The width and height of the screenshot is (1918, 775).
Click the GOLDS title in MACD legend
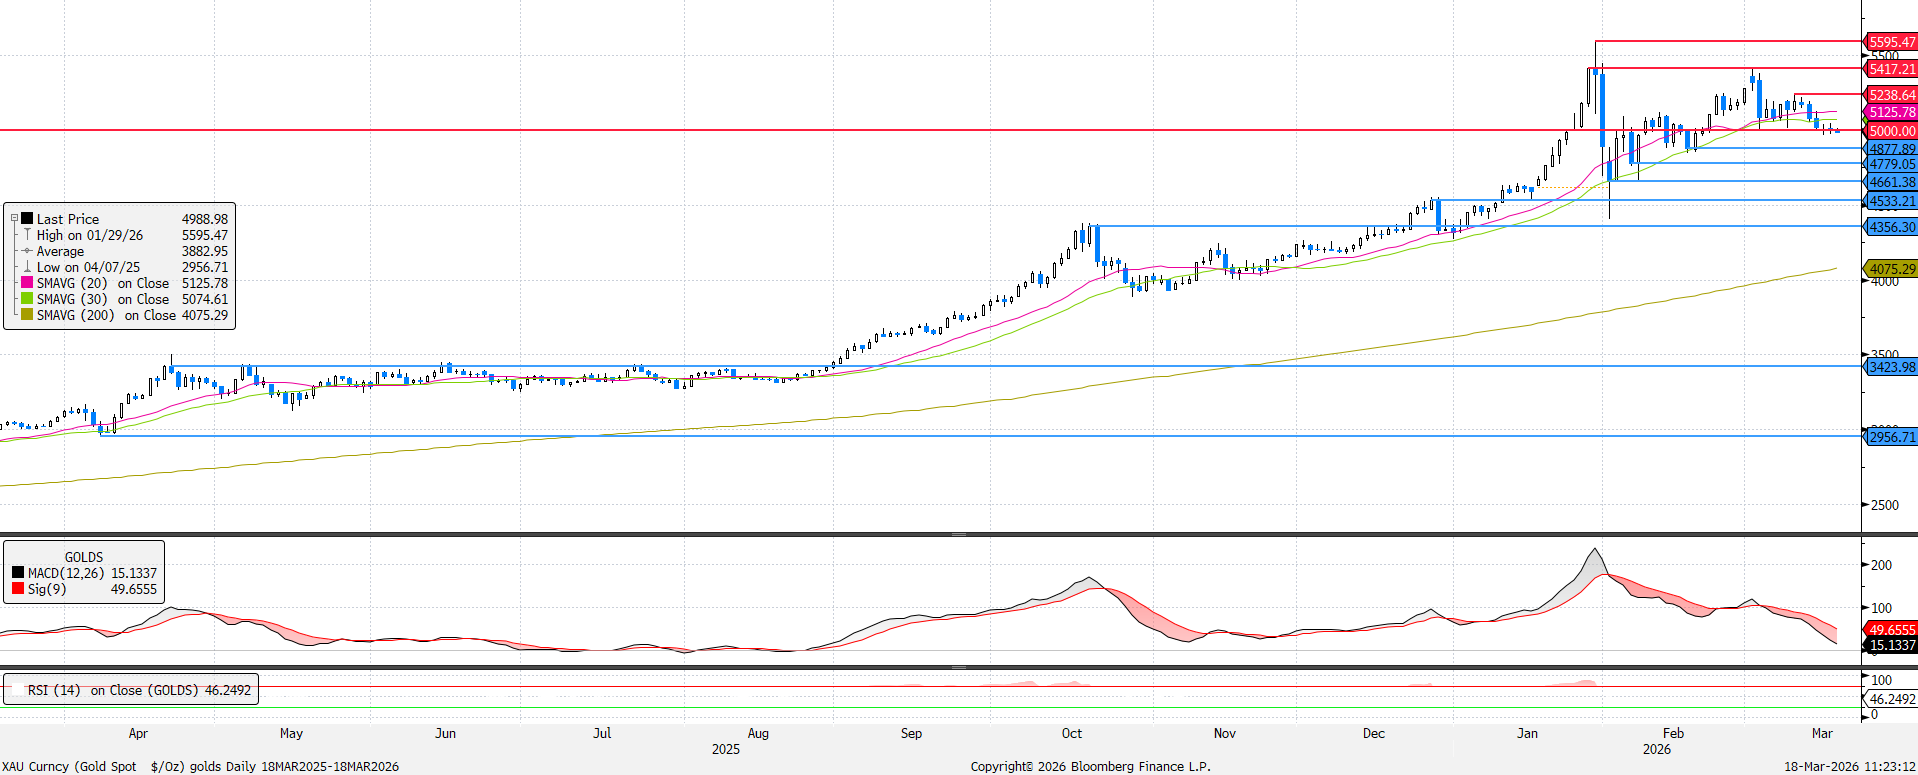tap(84, 557)
